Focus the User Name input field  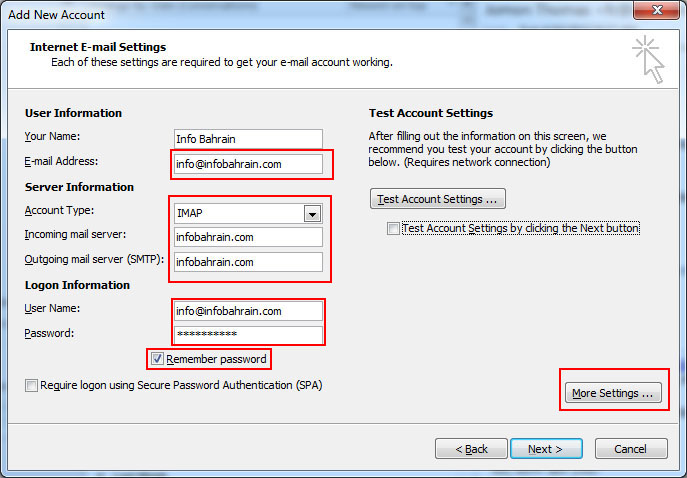[x=248, y=310]
